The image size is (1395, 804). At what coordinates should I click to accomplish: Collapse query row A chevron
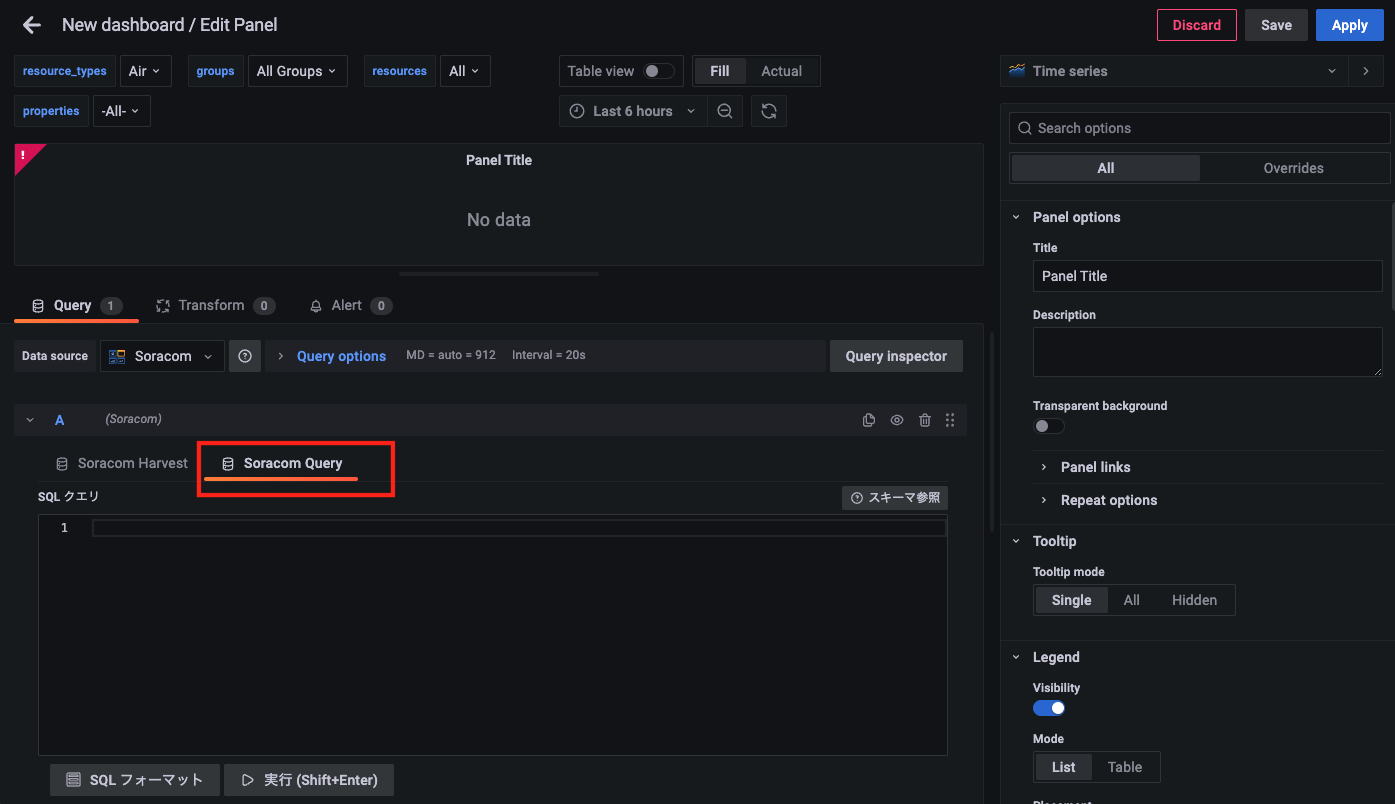pyautogui.click(x=30, y=420)
